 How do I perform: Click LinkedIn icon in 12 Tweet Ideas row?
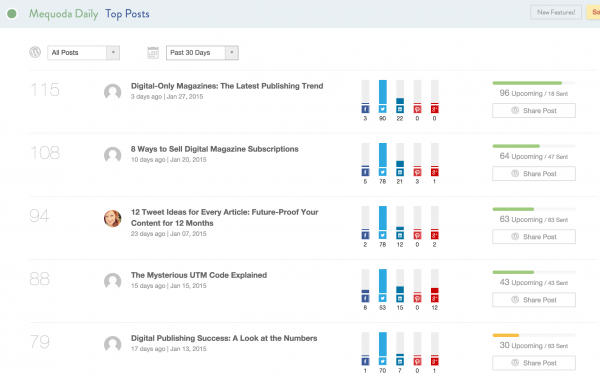tap(400, 235)
